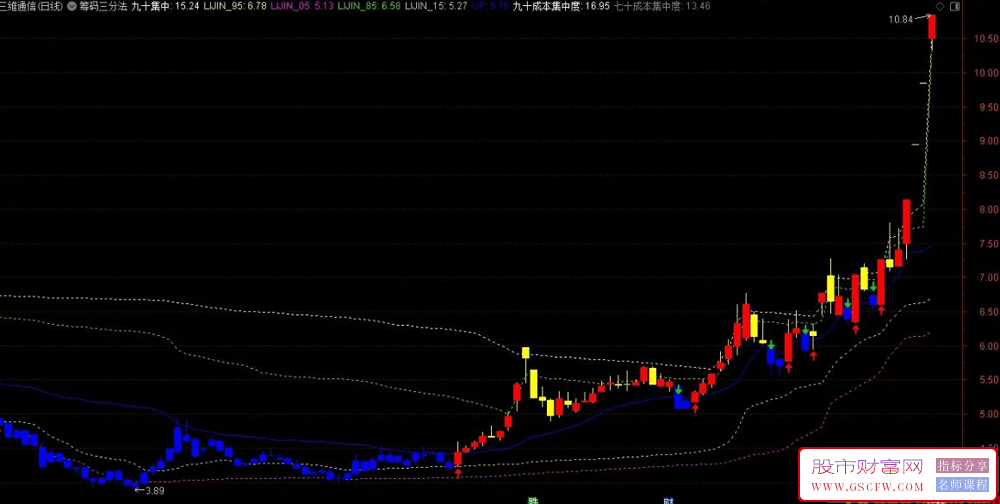Click the 8.00 price axis label
The height and width of the screenshot is (504, 1000).
tap(987, 210)
